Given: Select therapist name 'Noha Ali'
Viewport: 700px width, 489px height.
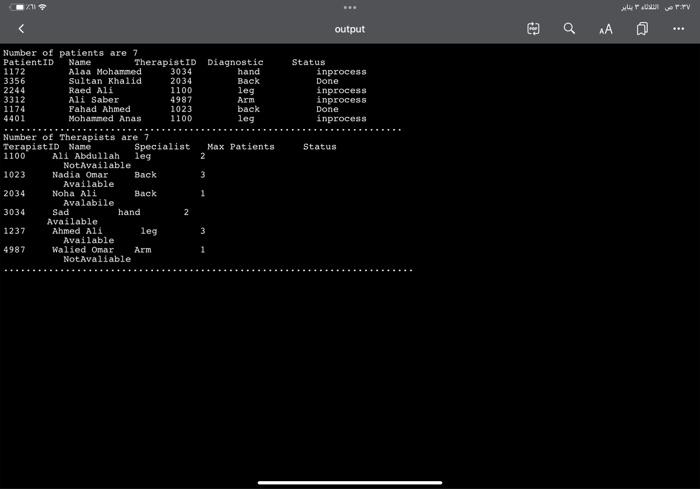Looking at the screenshot, I should tap(74, 194).
